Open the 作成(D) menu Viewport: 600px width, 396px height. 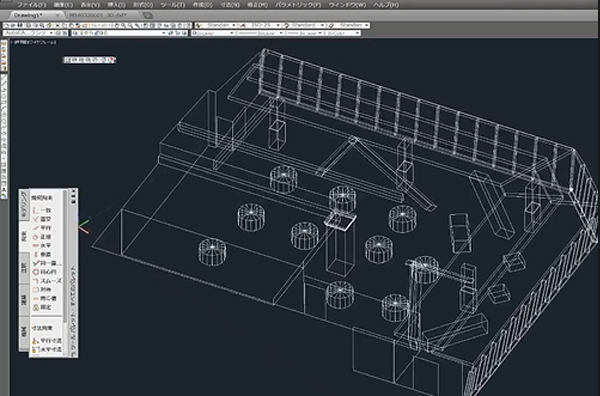tap(202, 5)
